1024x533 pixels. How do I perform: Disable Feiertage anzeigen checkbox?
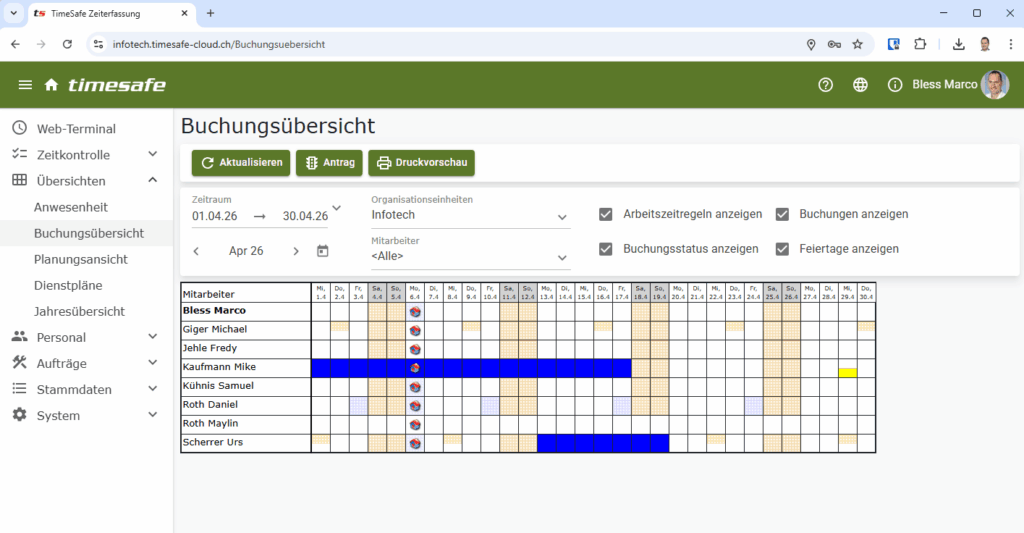782,249
